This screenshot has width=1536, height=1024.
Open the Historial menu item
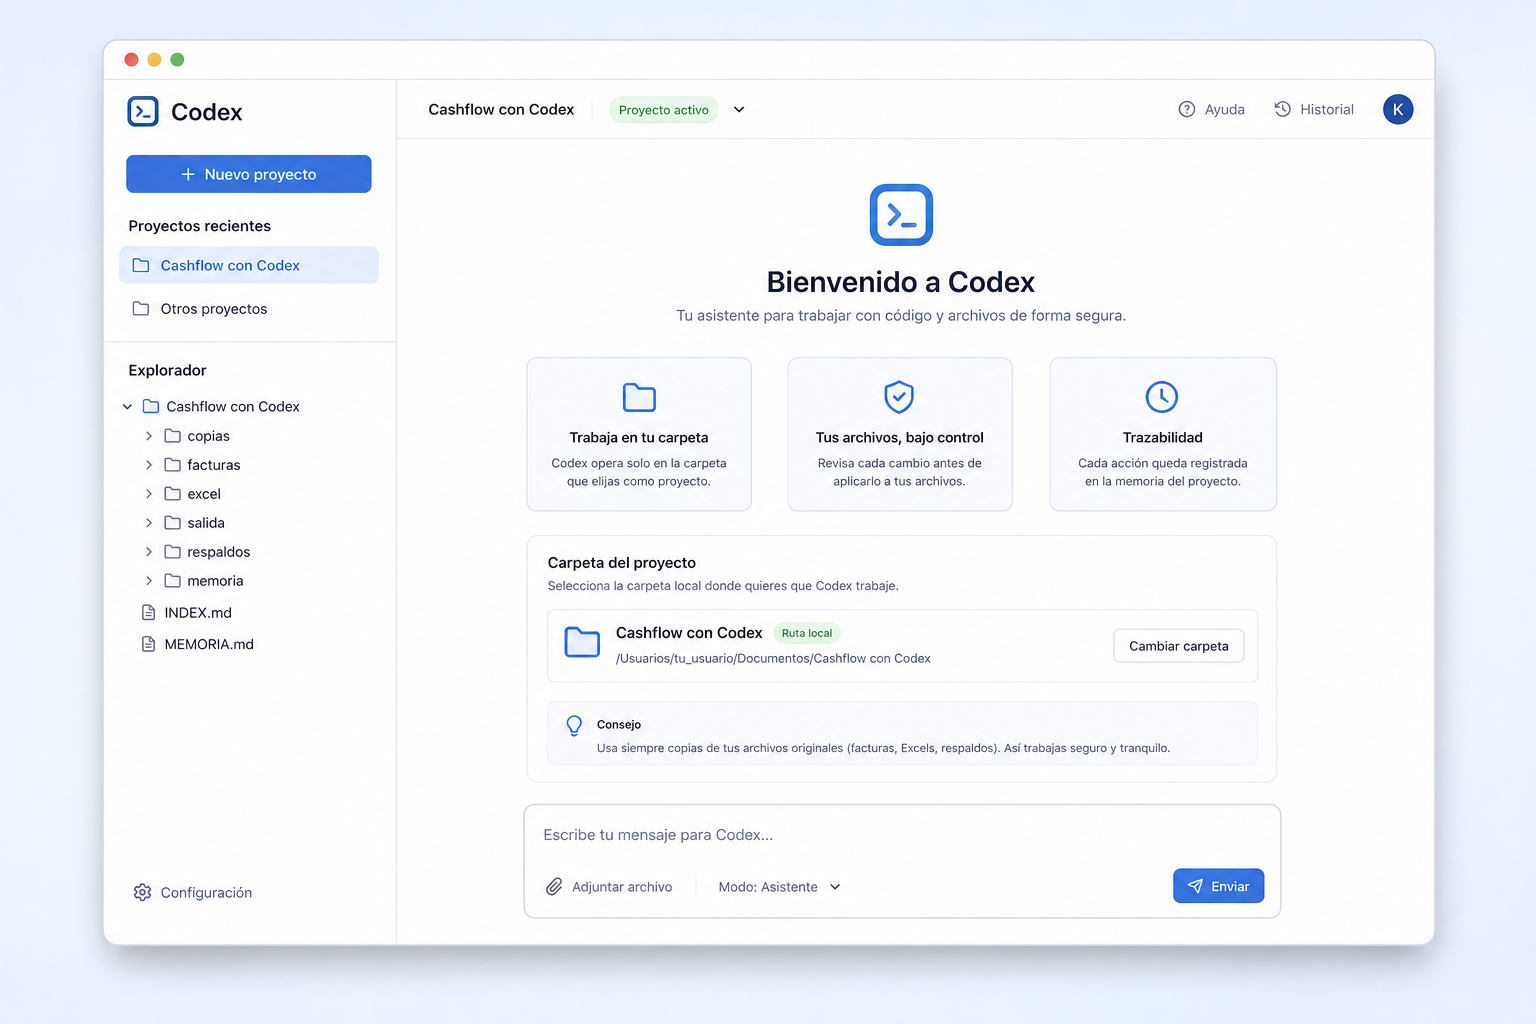(x=1314, y=109)
